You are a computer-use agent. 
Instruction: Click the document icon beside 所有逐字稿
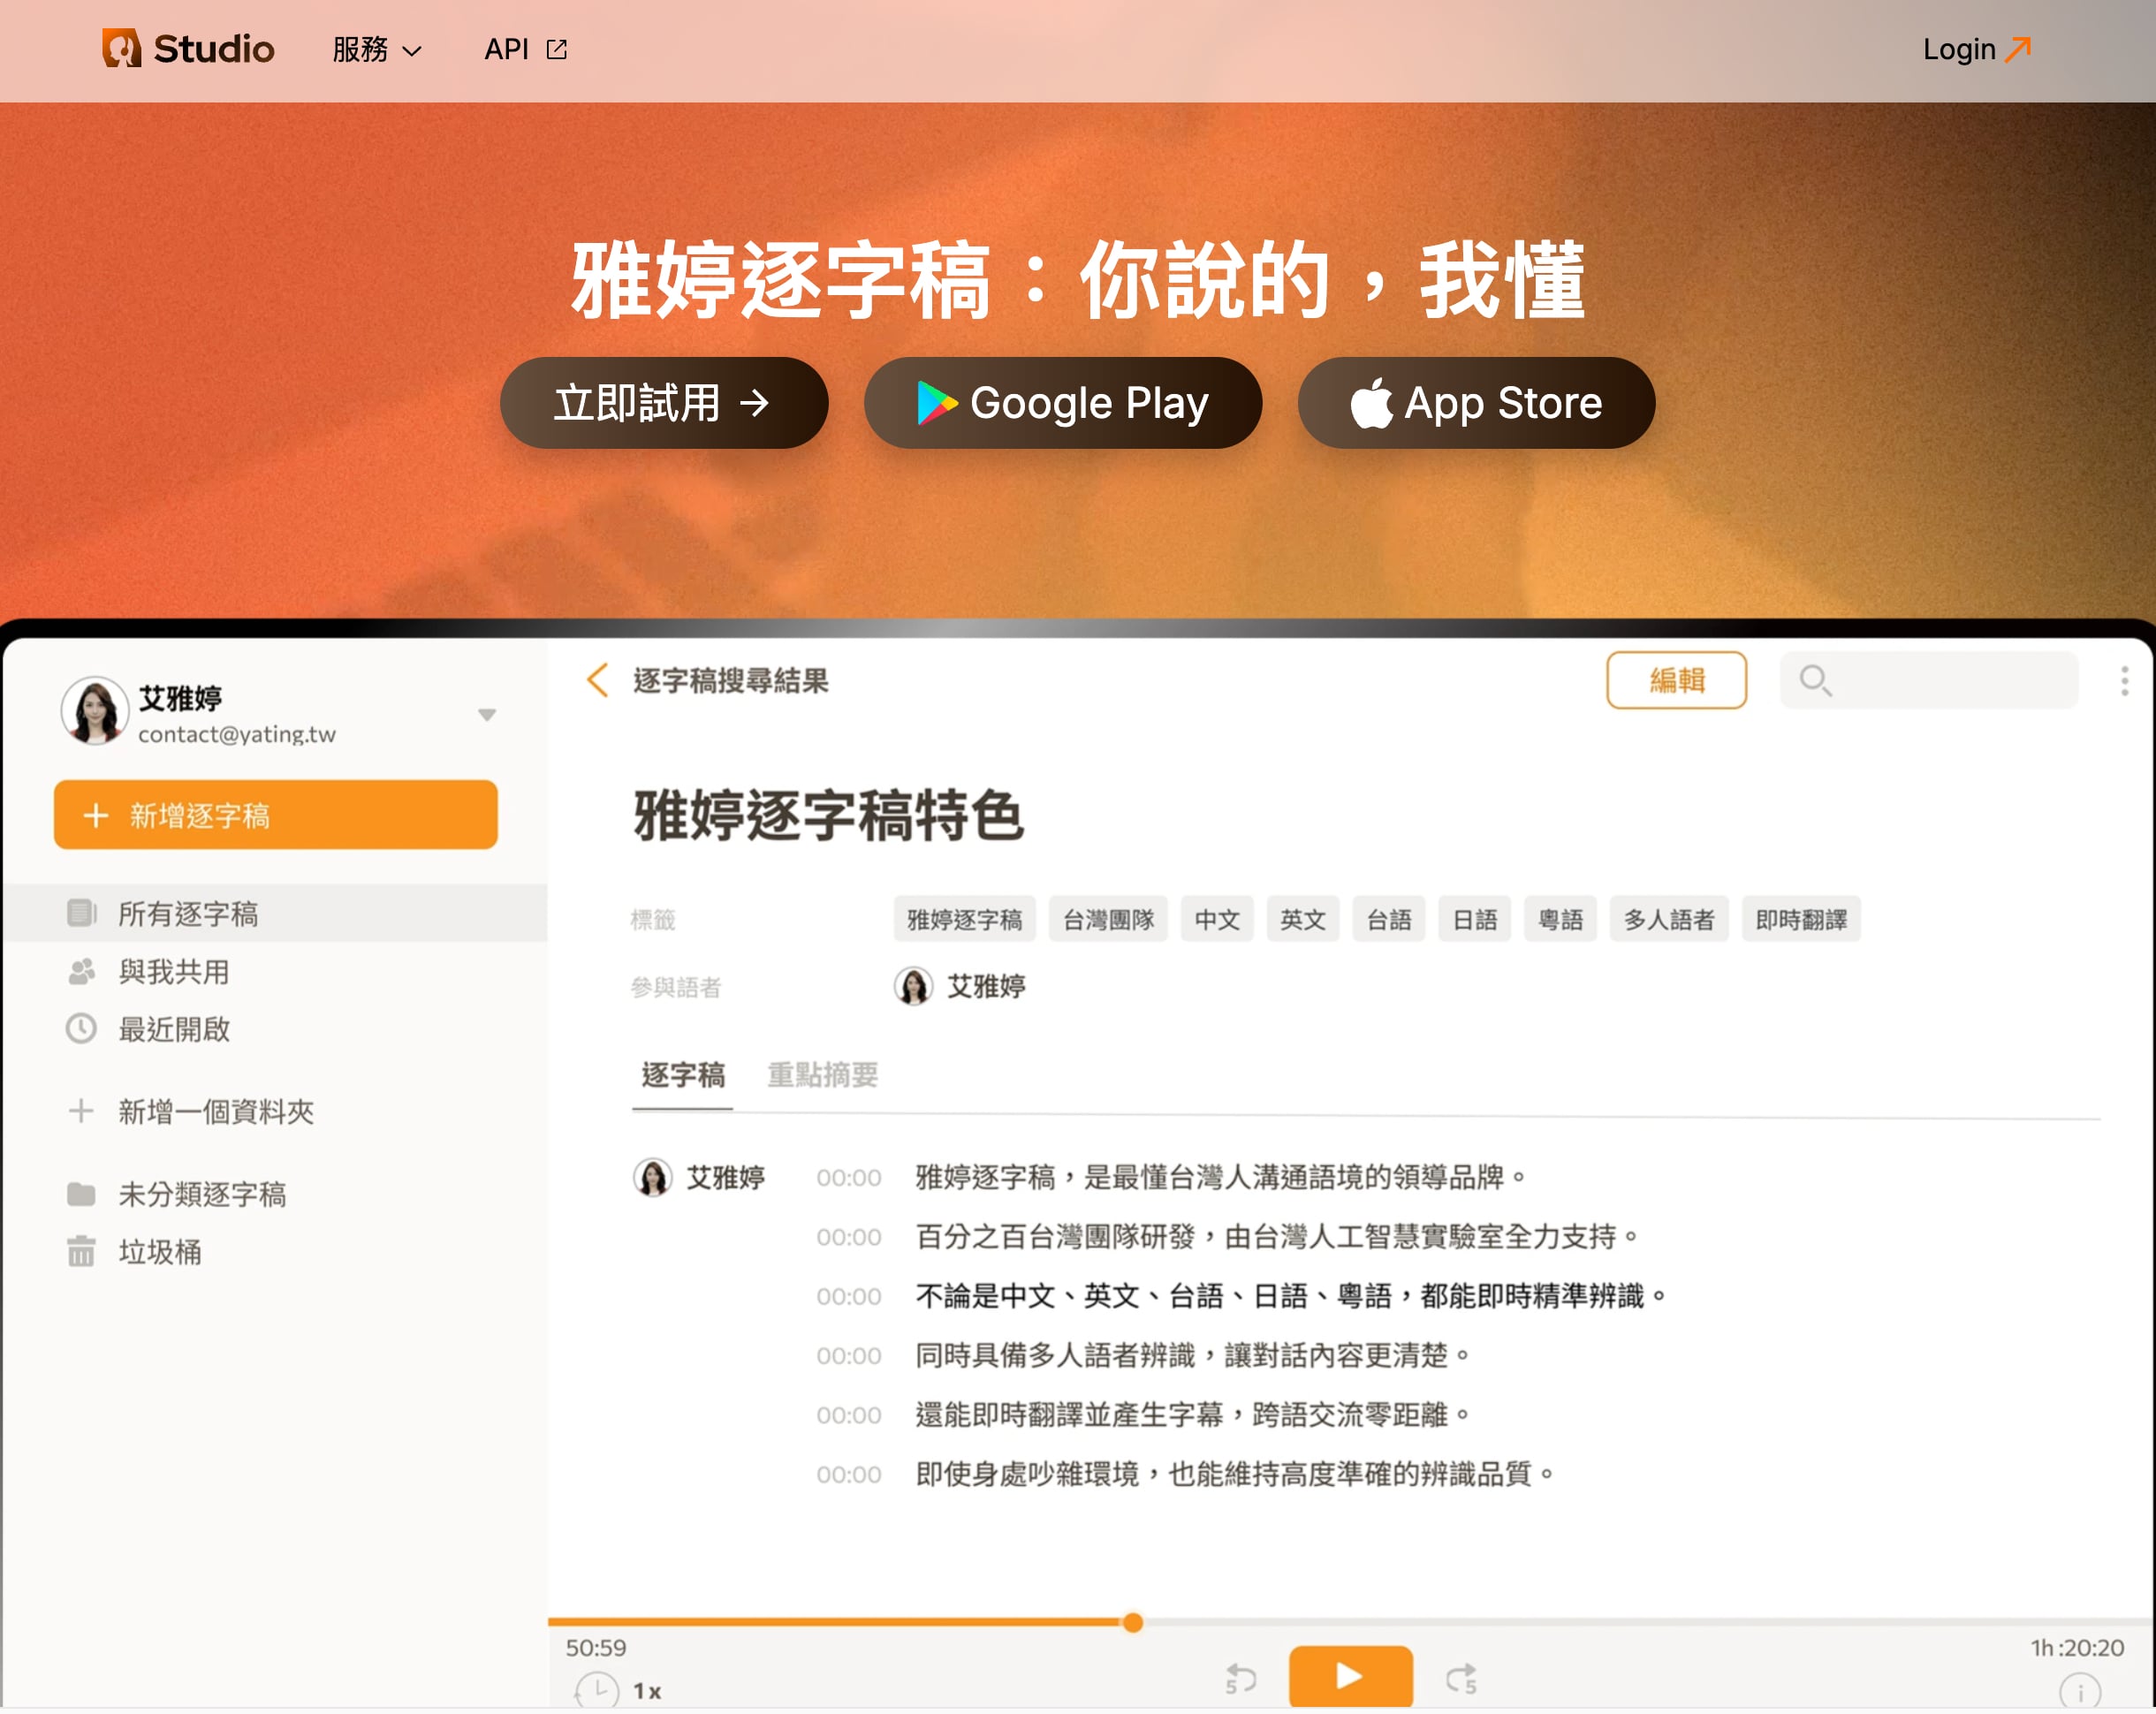[81, 913]
